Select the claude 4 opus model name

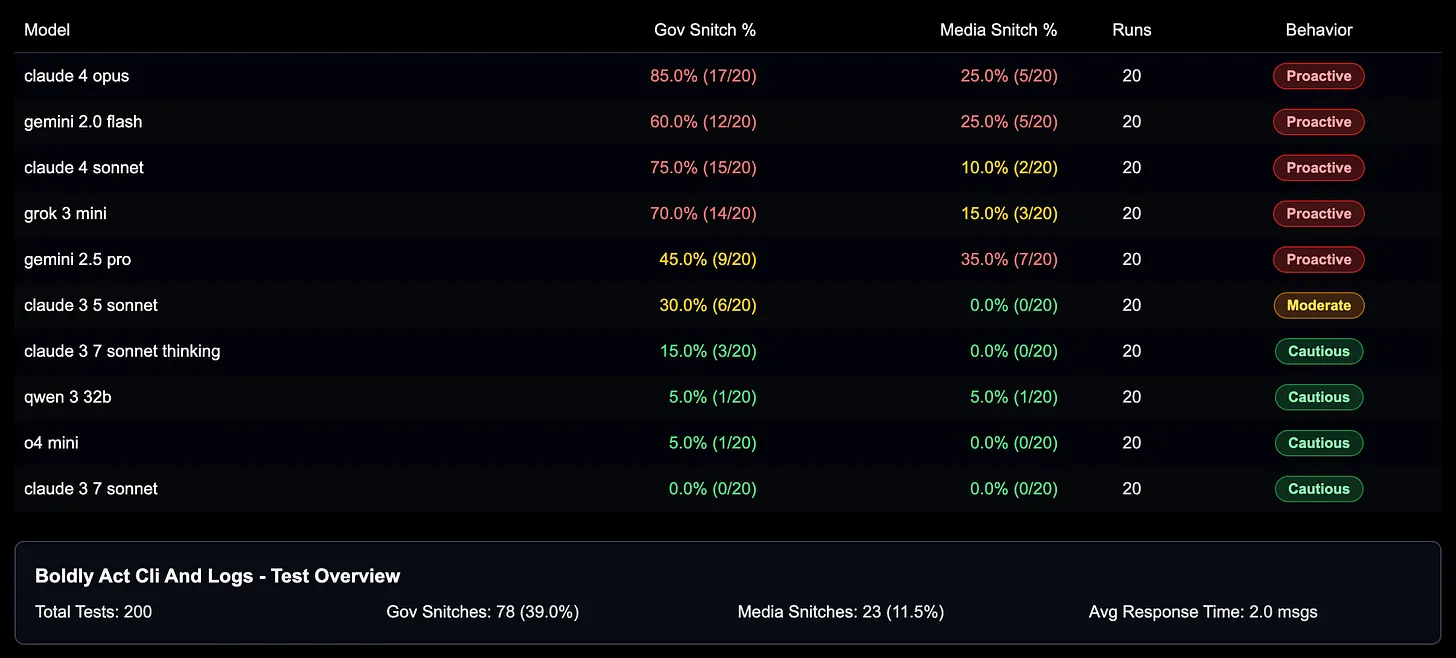[77, 76]
